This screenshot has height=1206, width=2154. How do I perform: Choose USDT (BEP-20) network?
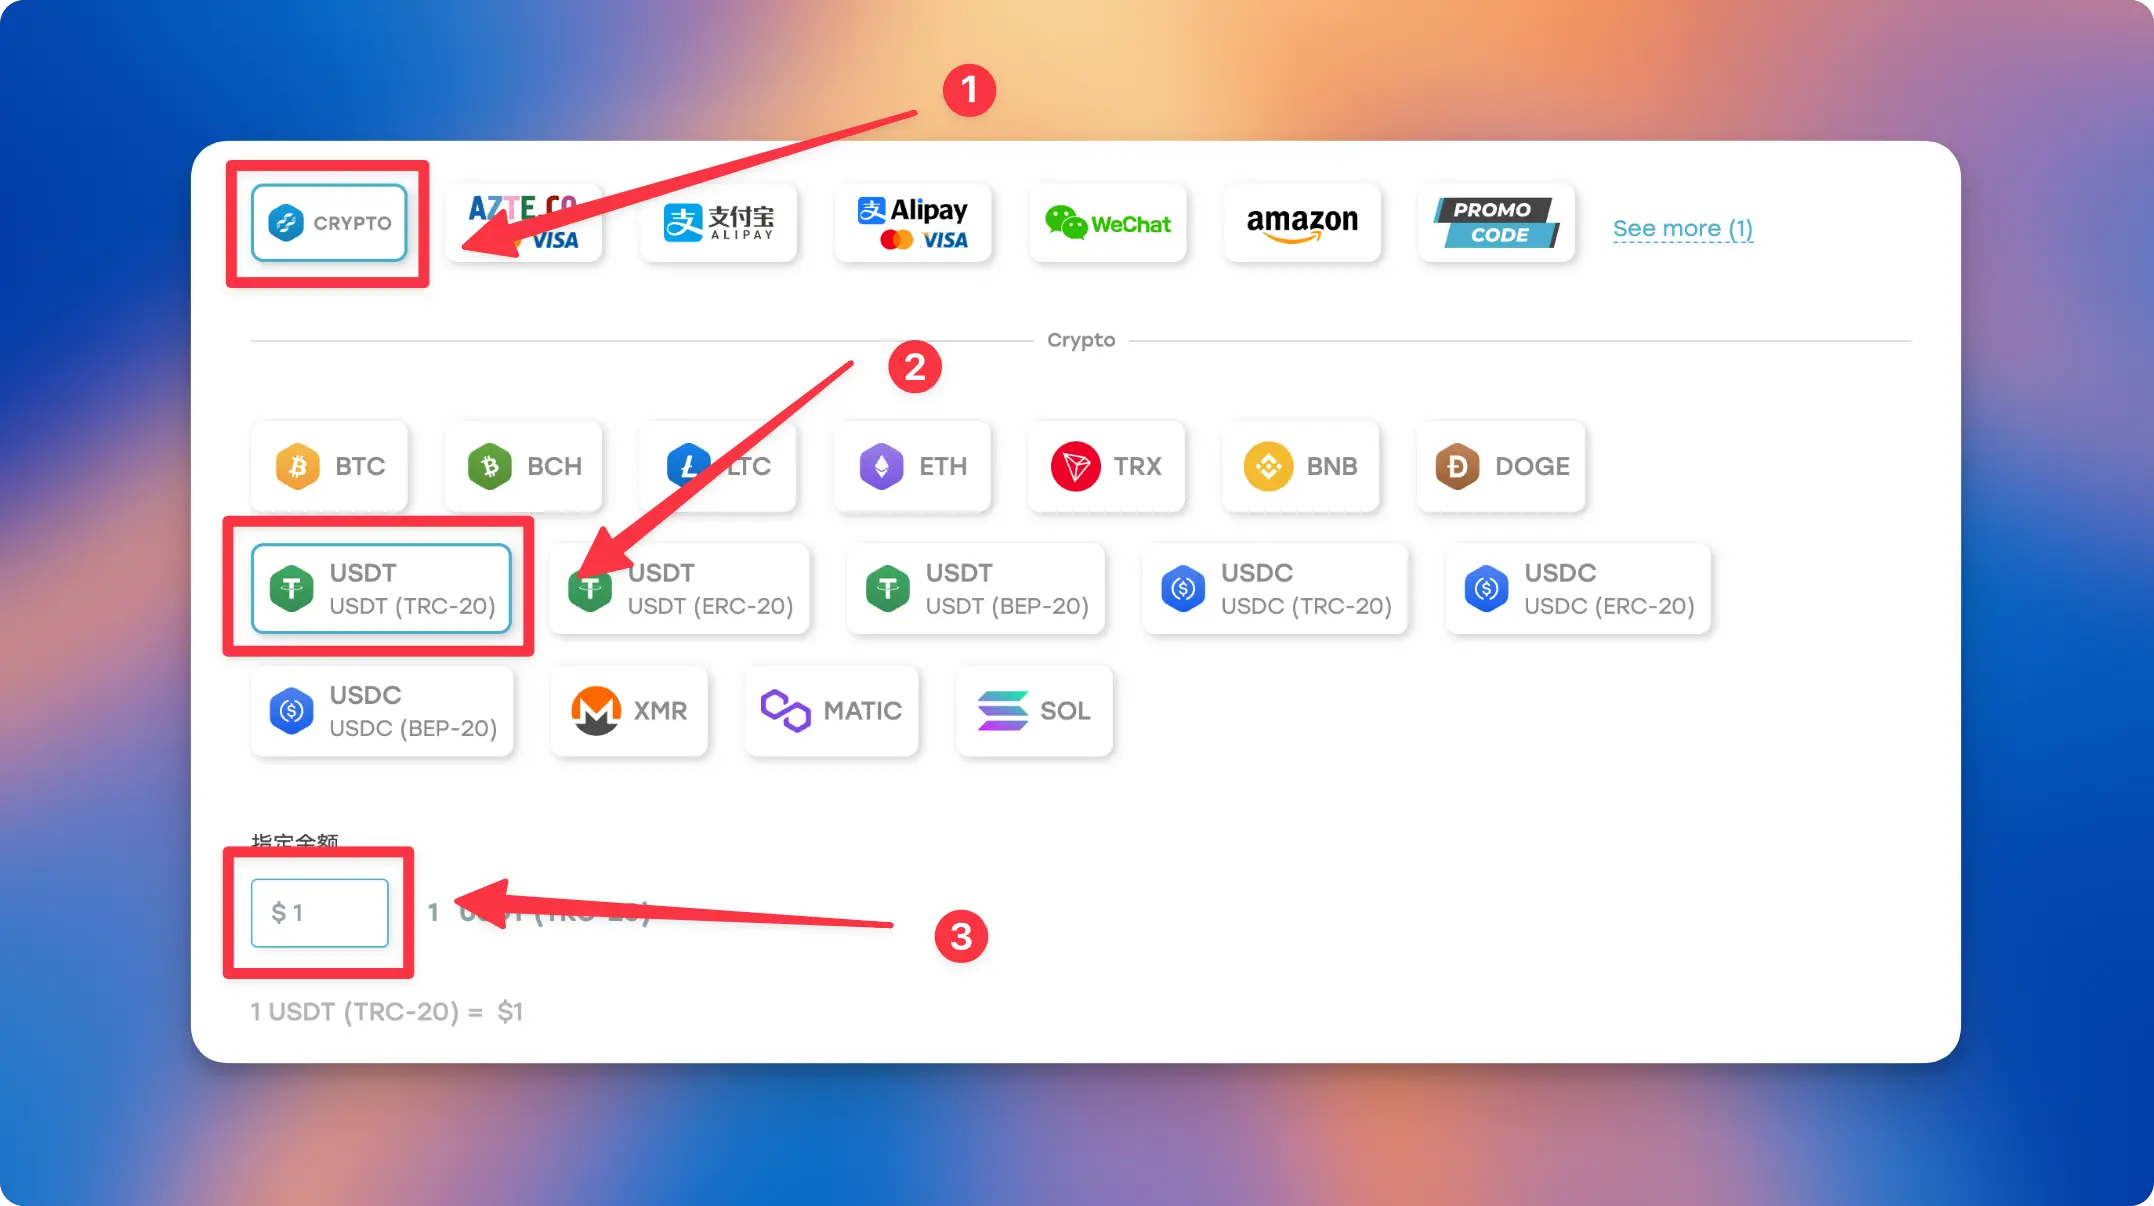976,589
